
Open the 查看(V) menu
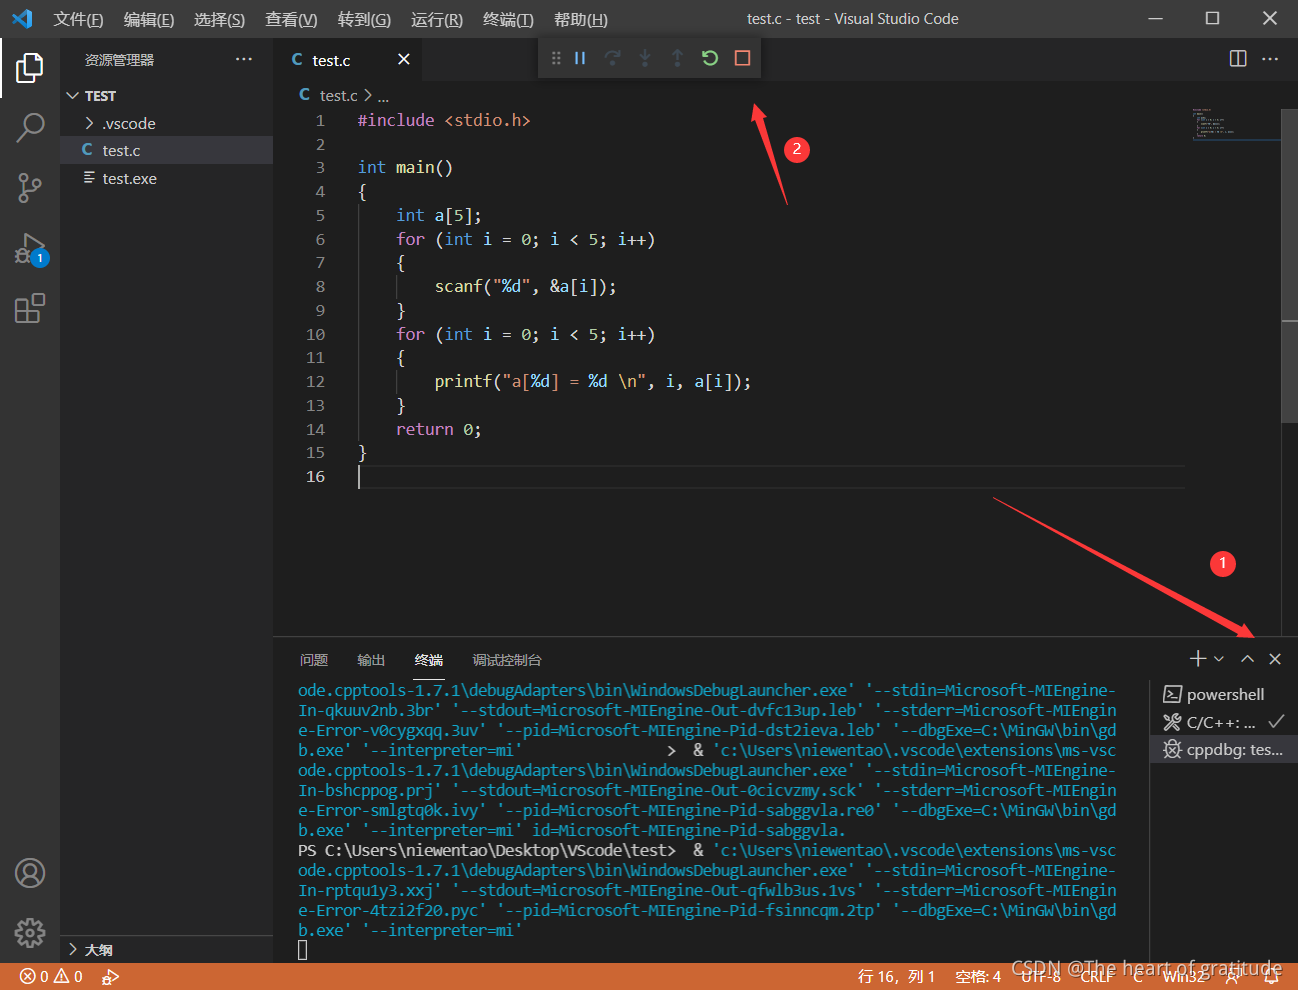291,19
